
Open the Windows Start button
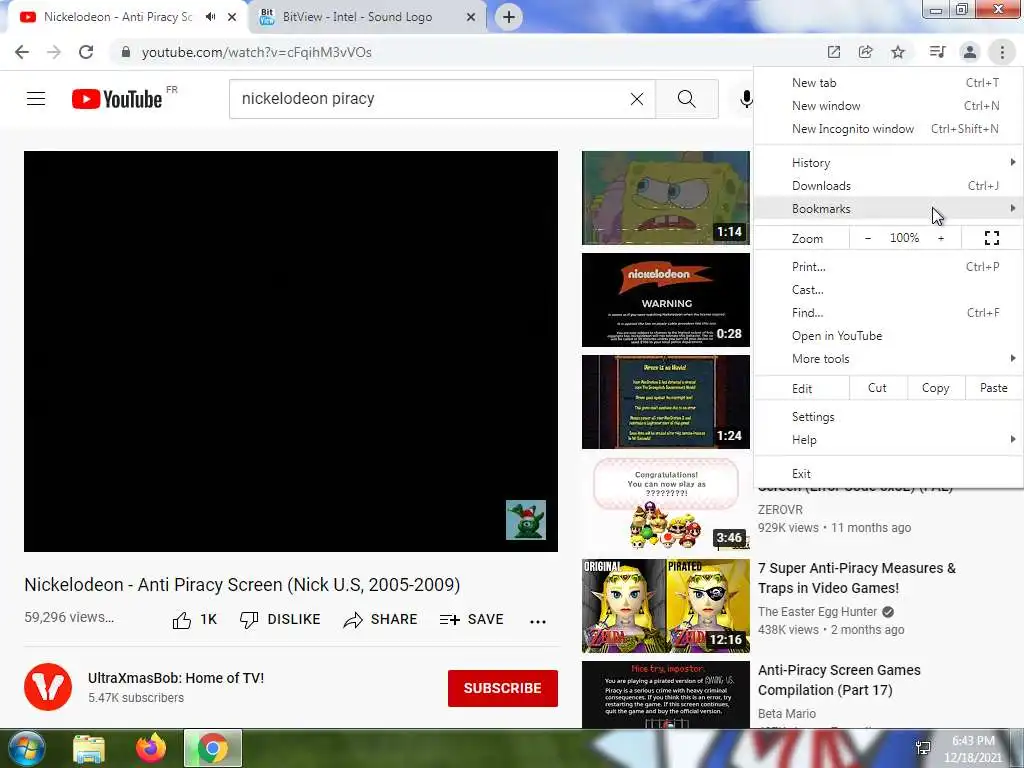(26, 748)
